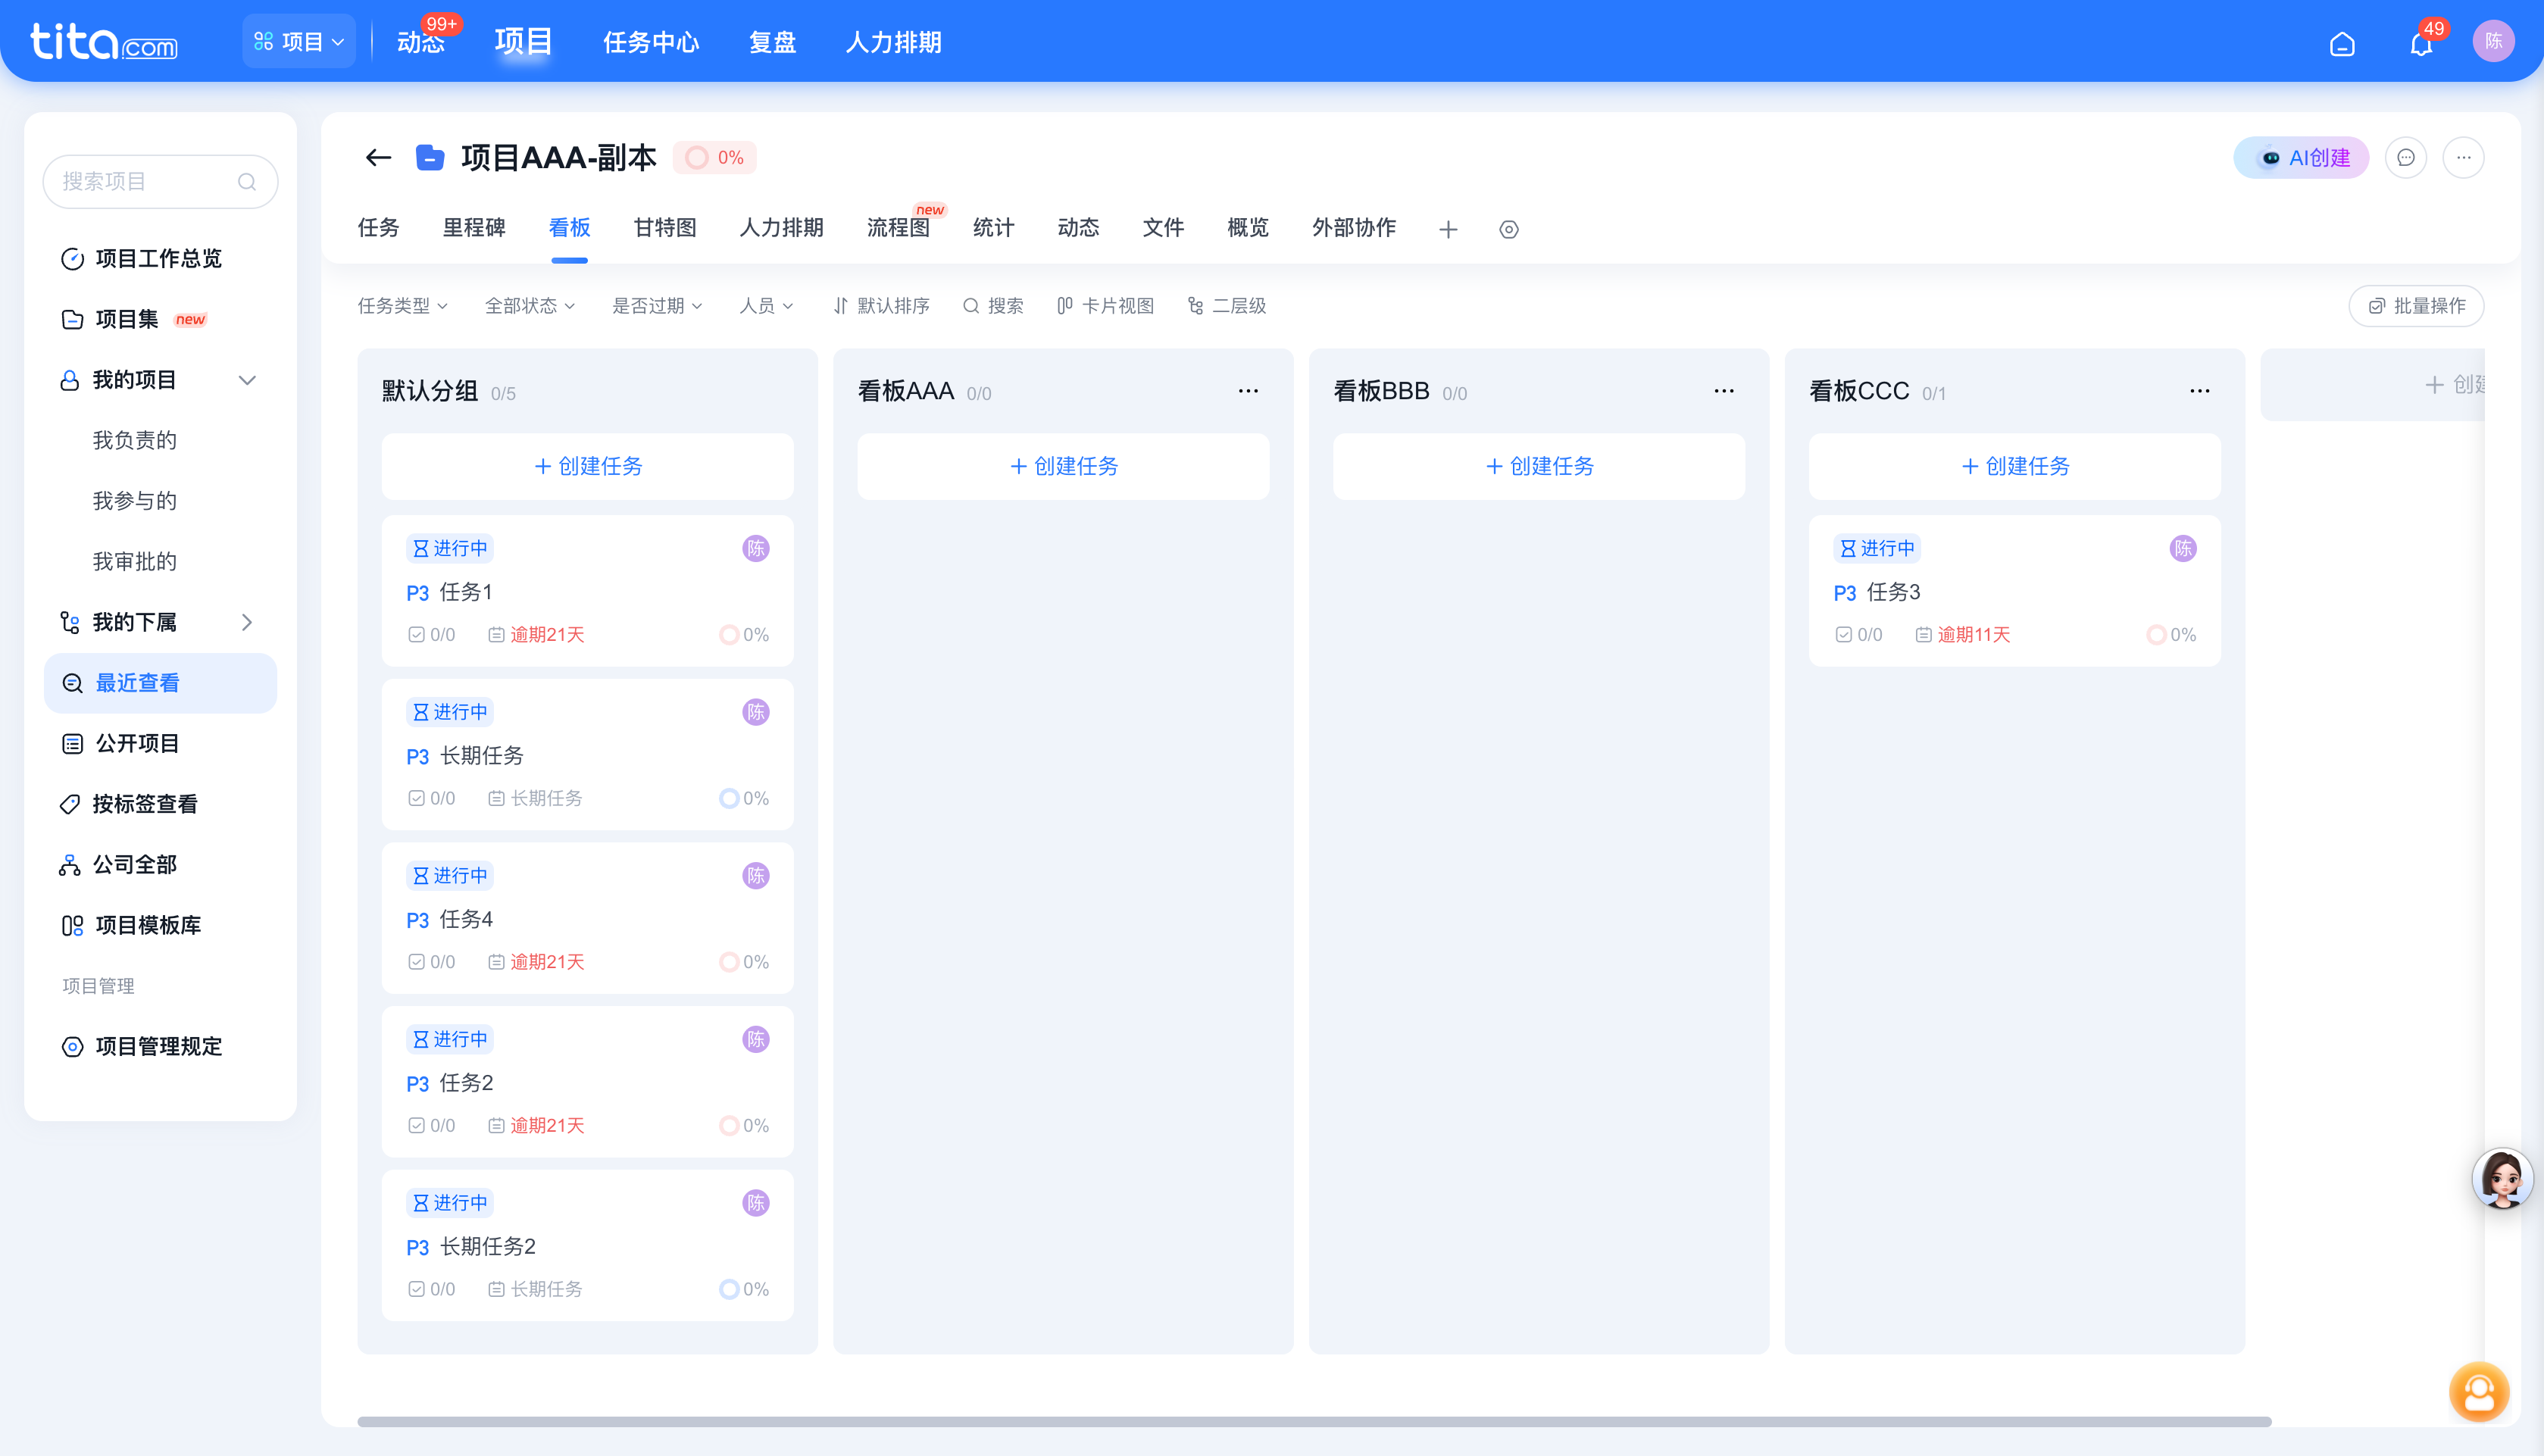
Task: Click 默认排序 sort option
Action: click(882, 305)
